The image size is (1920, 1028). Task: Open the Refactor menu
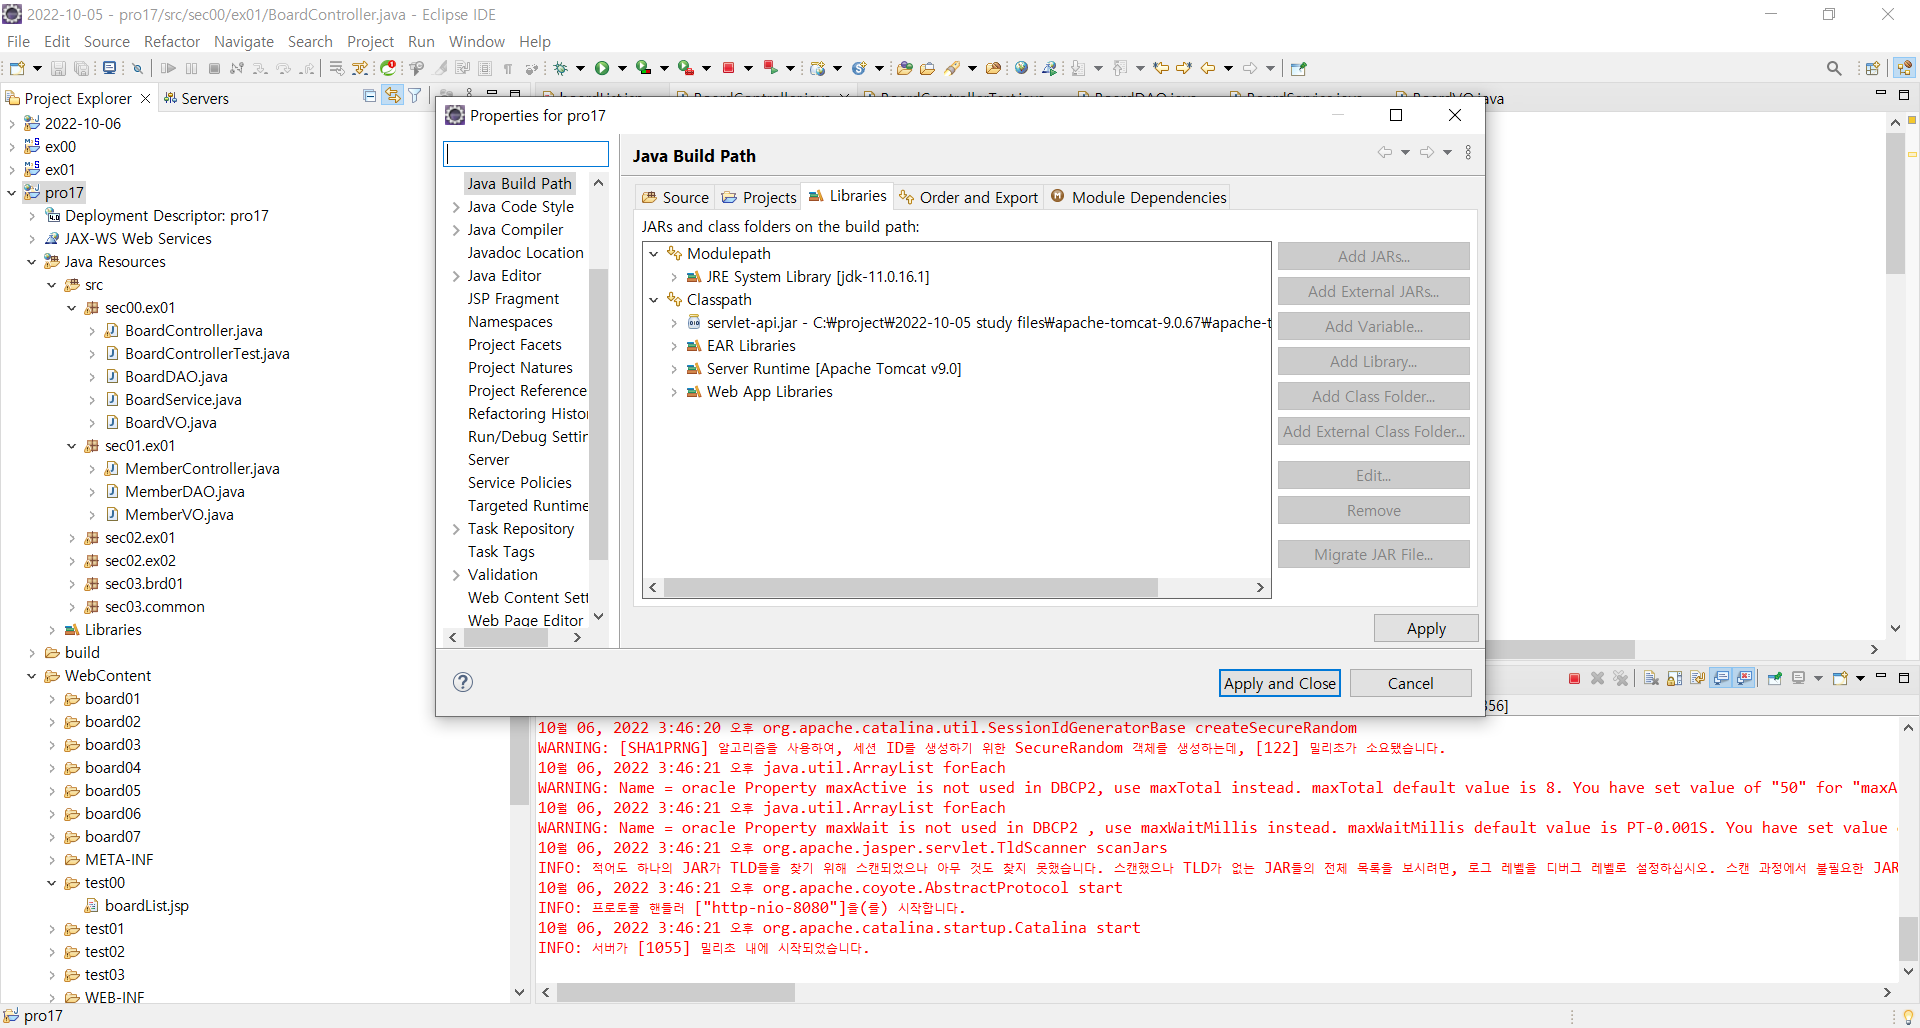172,41
